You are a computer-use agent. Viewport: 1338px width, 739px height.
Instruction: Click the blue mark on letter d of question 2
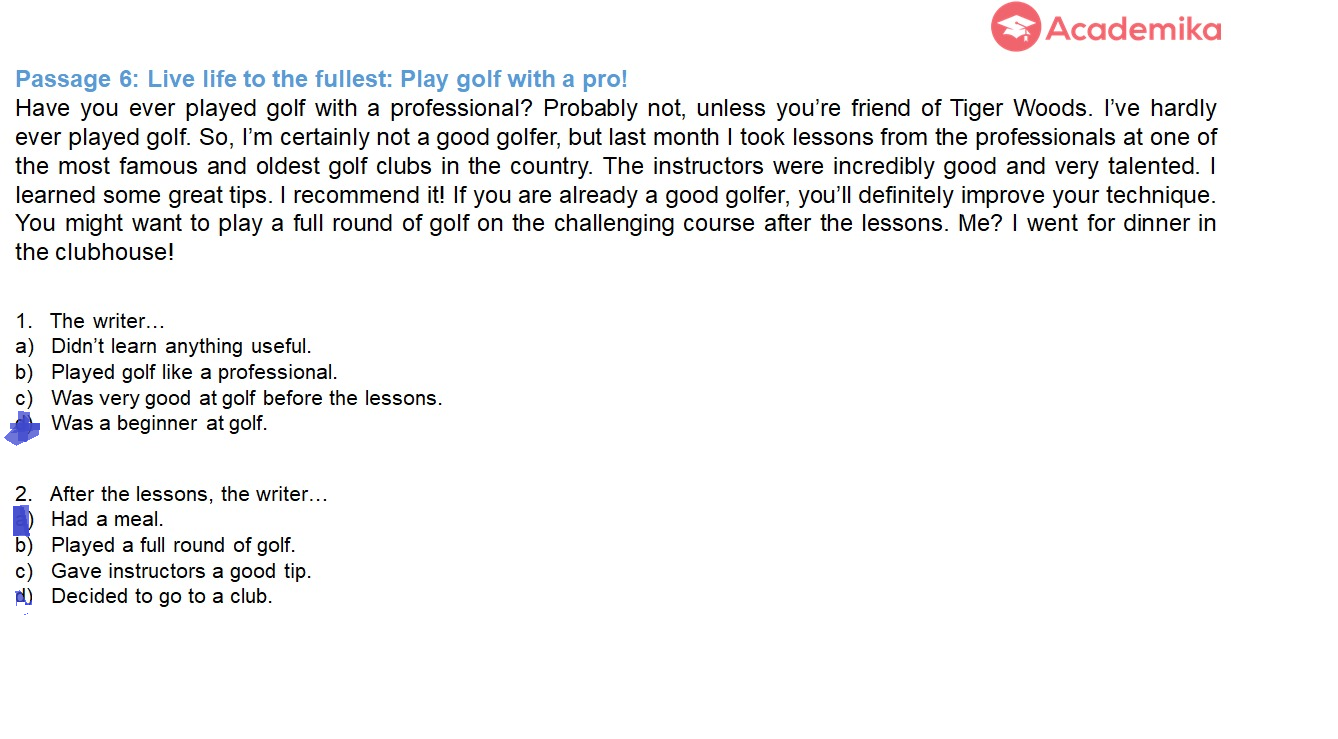(22, 597)
